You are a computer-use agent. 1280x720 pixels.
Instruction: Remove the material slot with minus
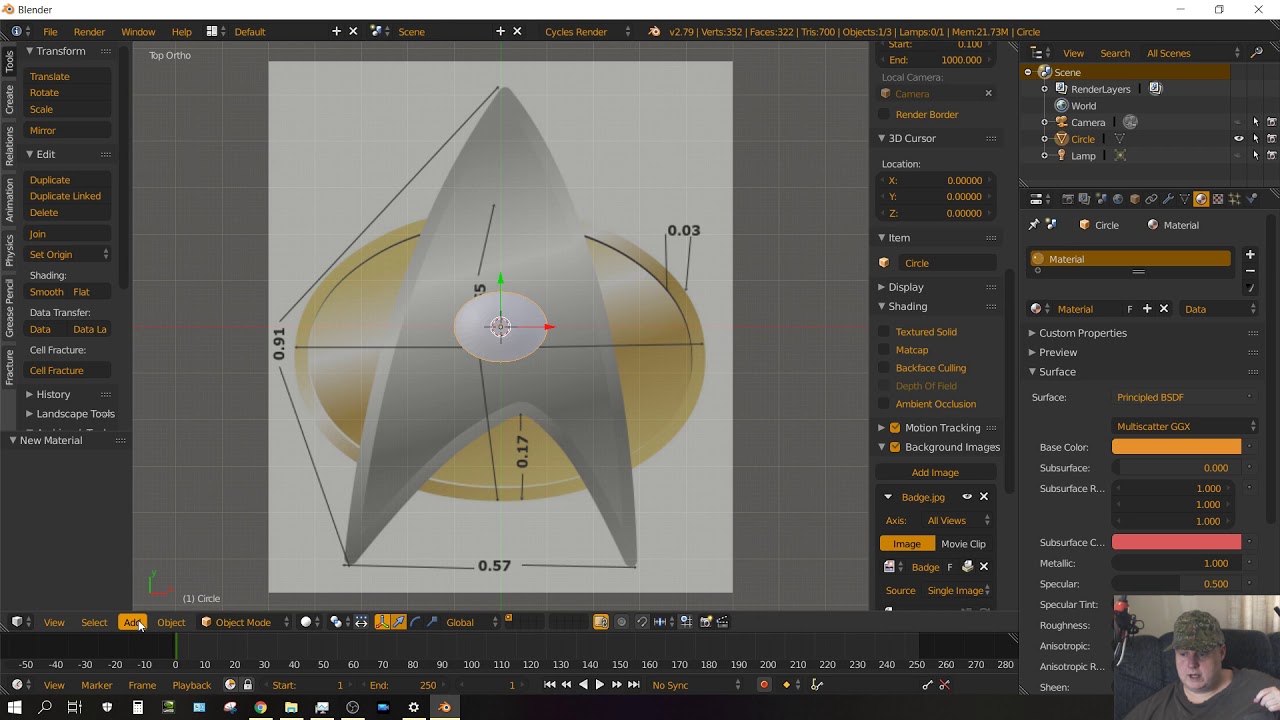click(1250, 271)
